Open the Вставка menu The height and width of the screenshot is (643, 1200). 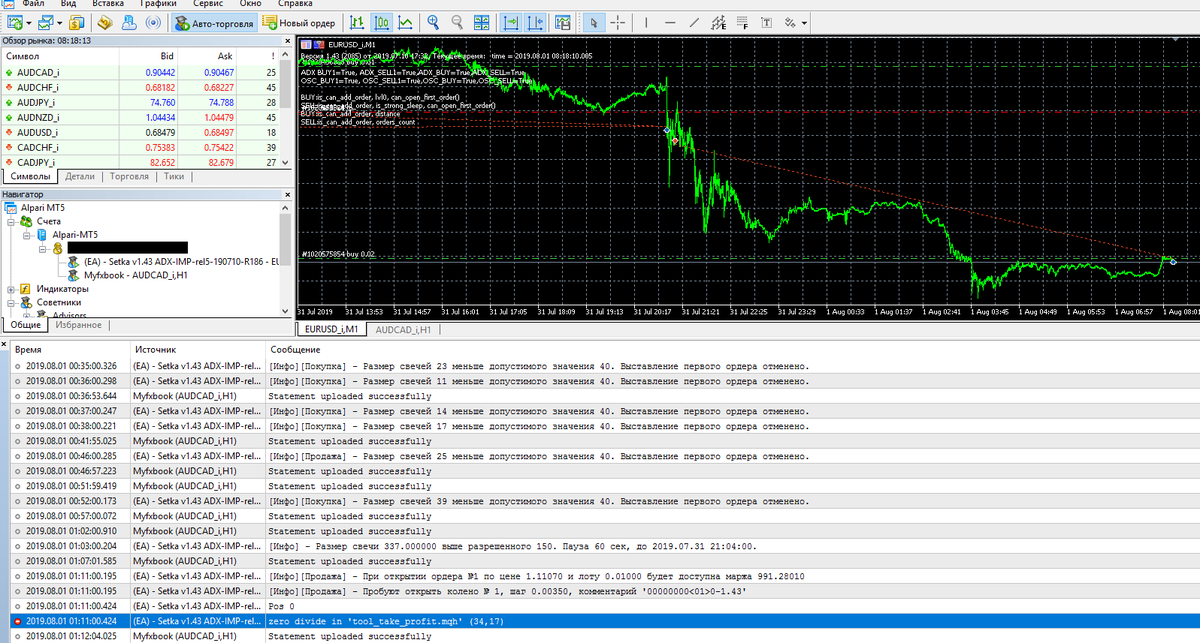click(108, 4)
